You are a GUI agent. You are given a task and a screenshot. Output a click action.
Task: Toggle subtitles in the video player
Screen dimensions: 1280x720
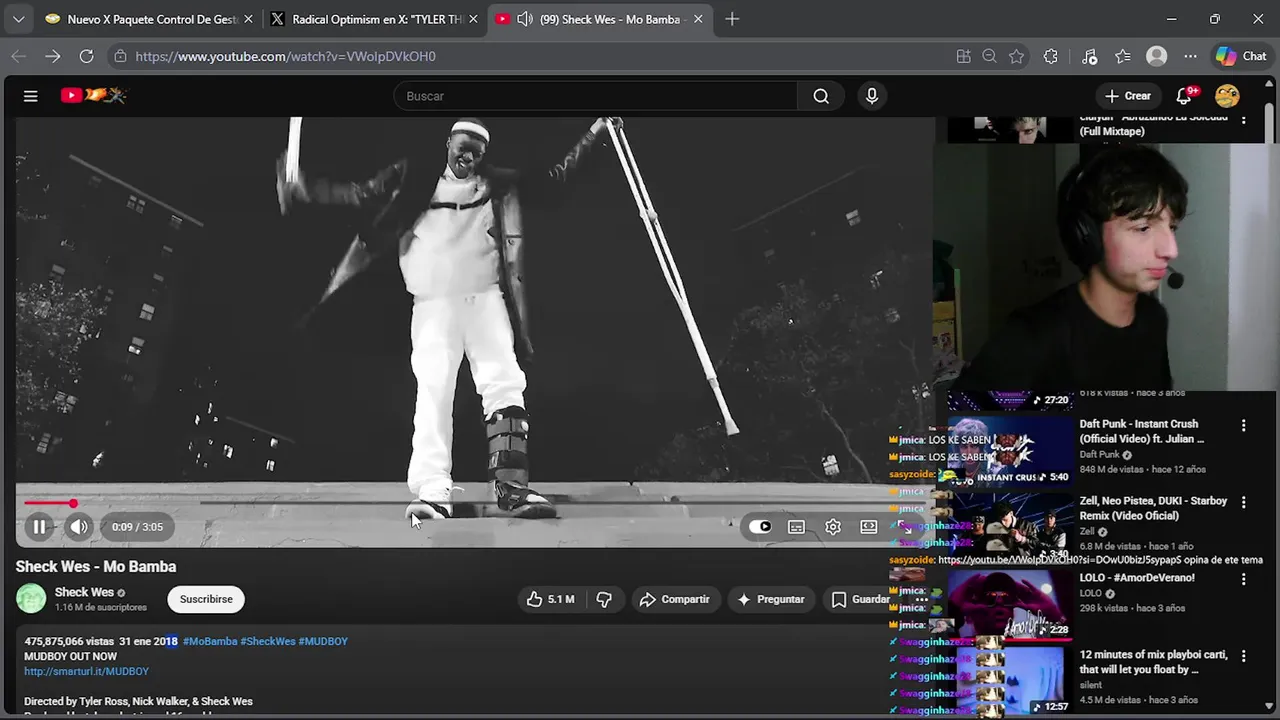(796, 527)
